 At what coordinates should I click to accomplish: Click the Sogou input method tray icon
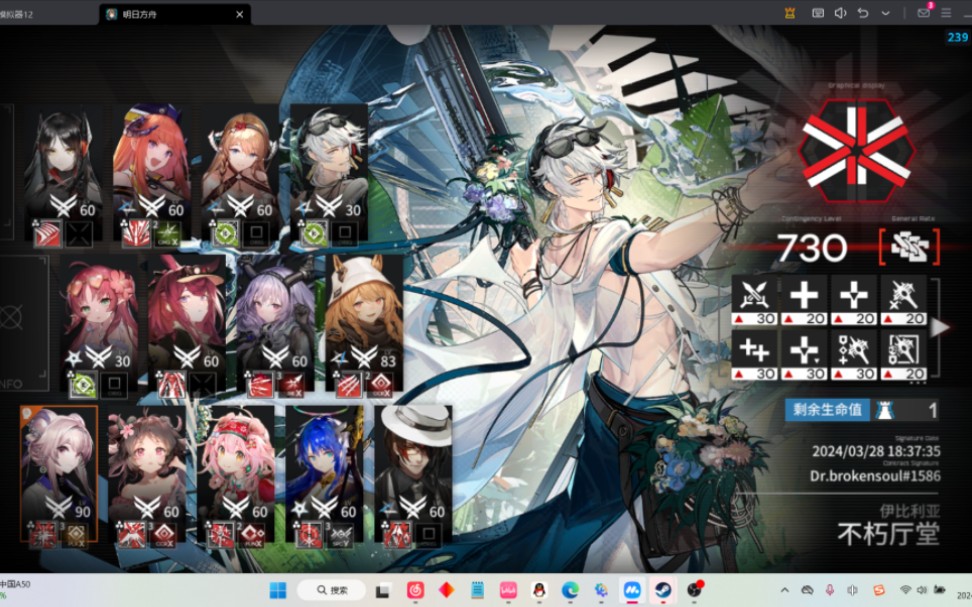pos(878,590)
